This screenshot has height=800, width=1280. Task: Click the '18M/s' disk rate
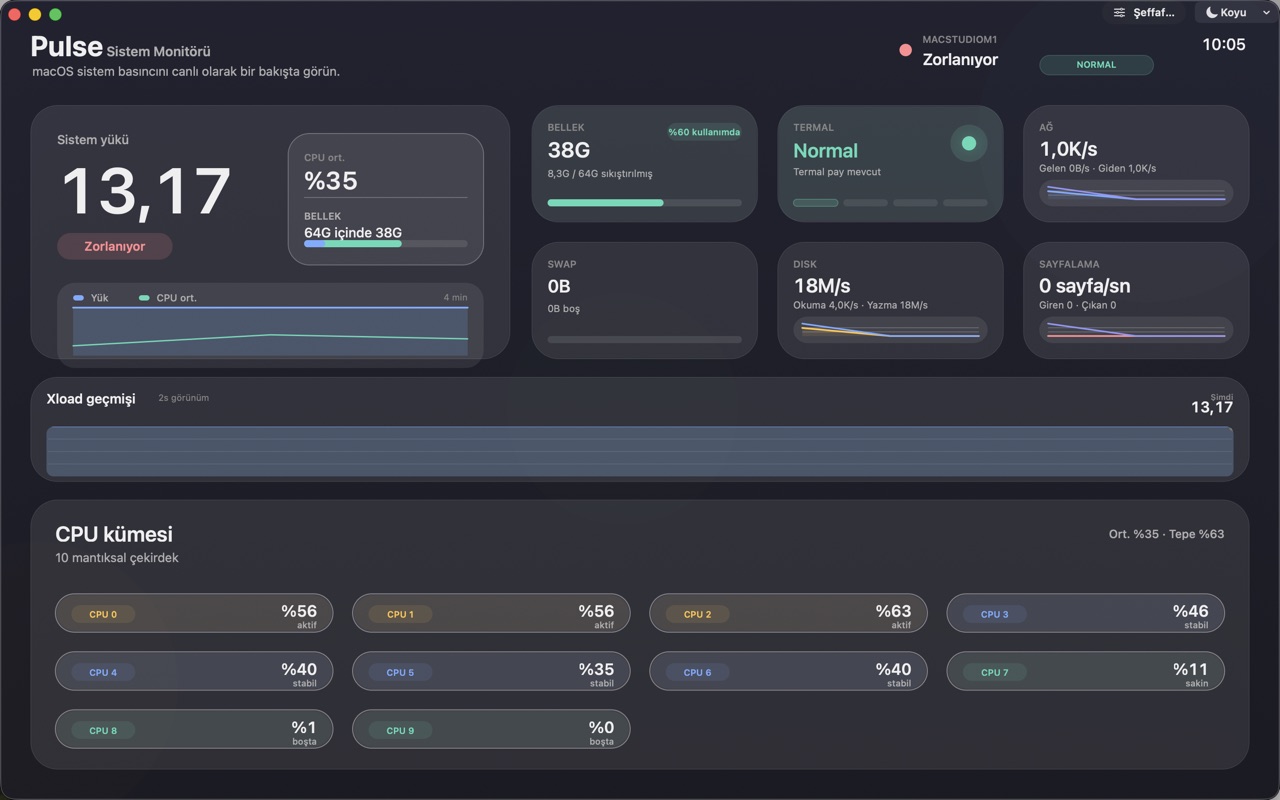[x=822, y=286]
